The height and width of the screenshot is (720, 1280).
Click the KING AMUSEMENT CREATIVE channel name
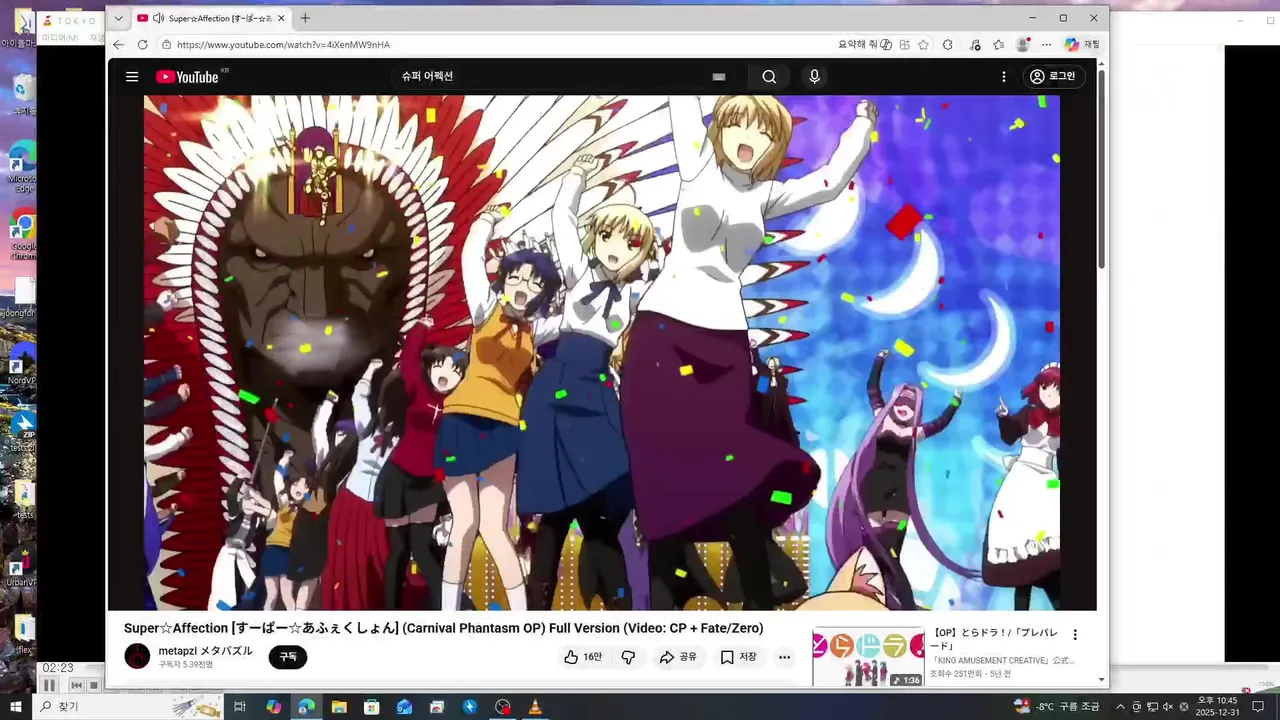(1002, 660)
